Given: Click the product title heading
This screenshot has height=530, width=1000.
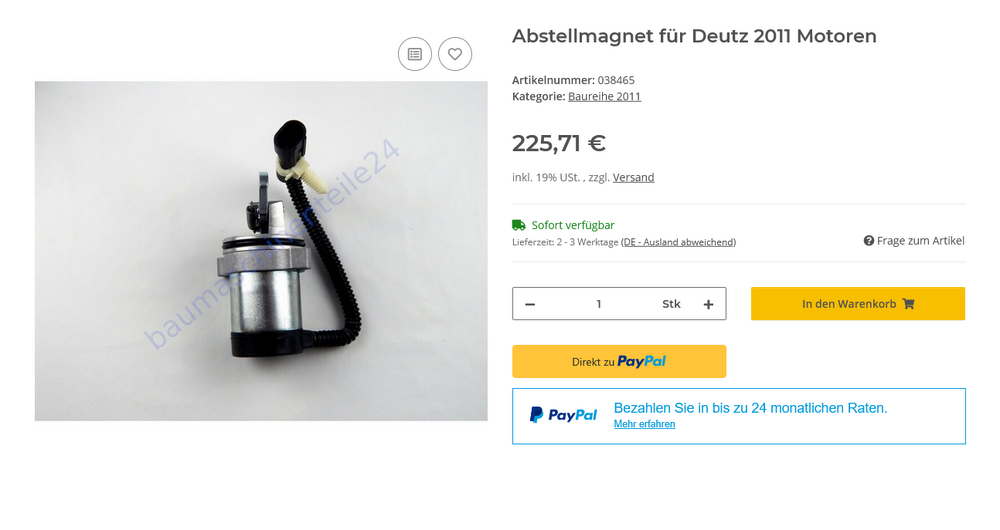Looking at the screenshot, I should 694,36.
